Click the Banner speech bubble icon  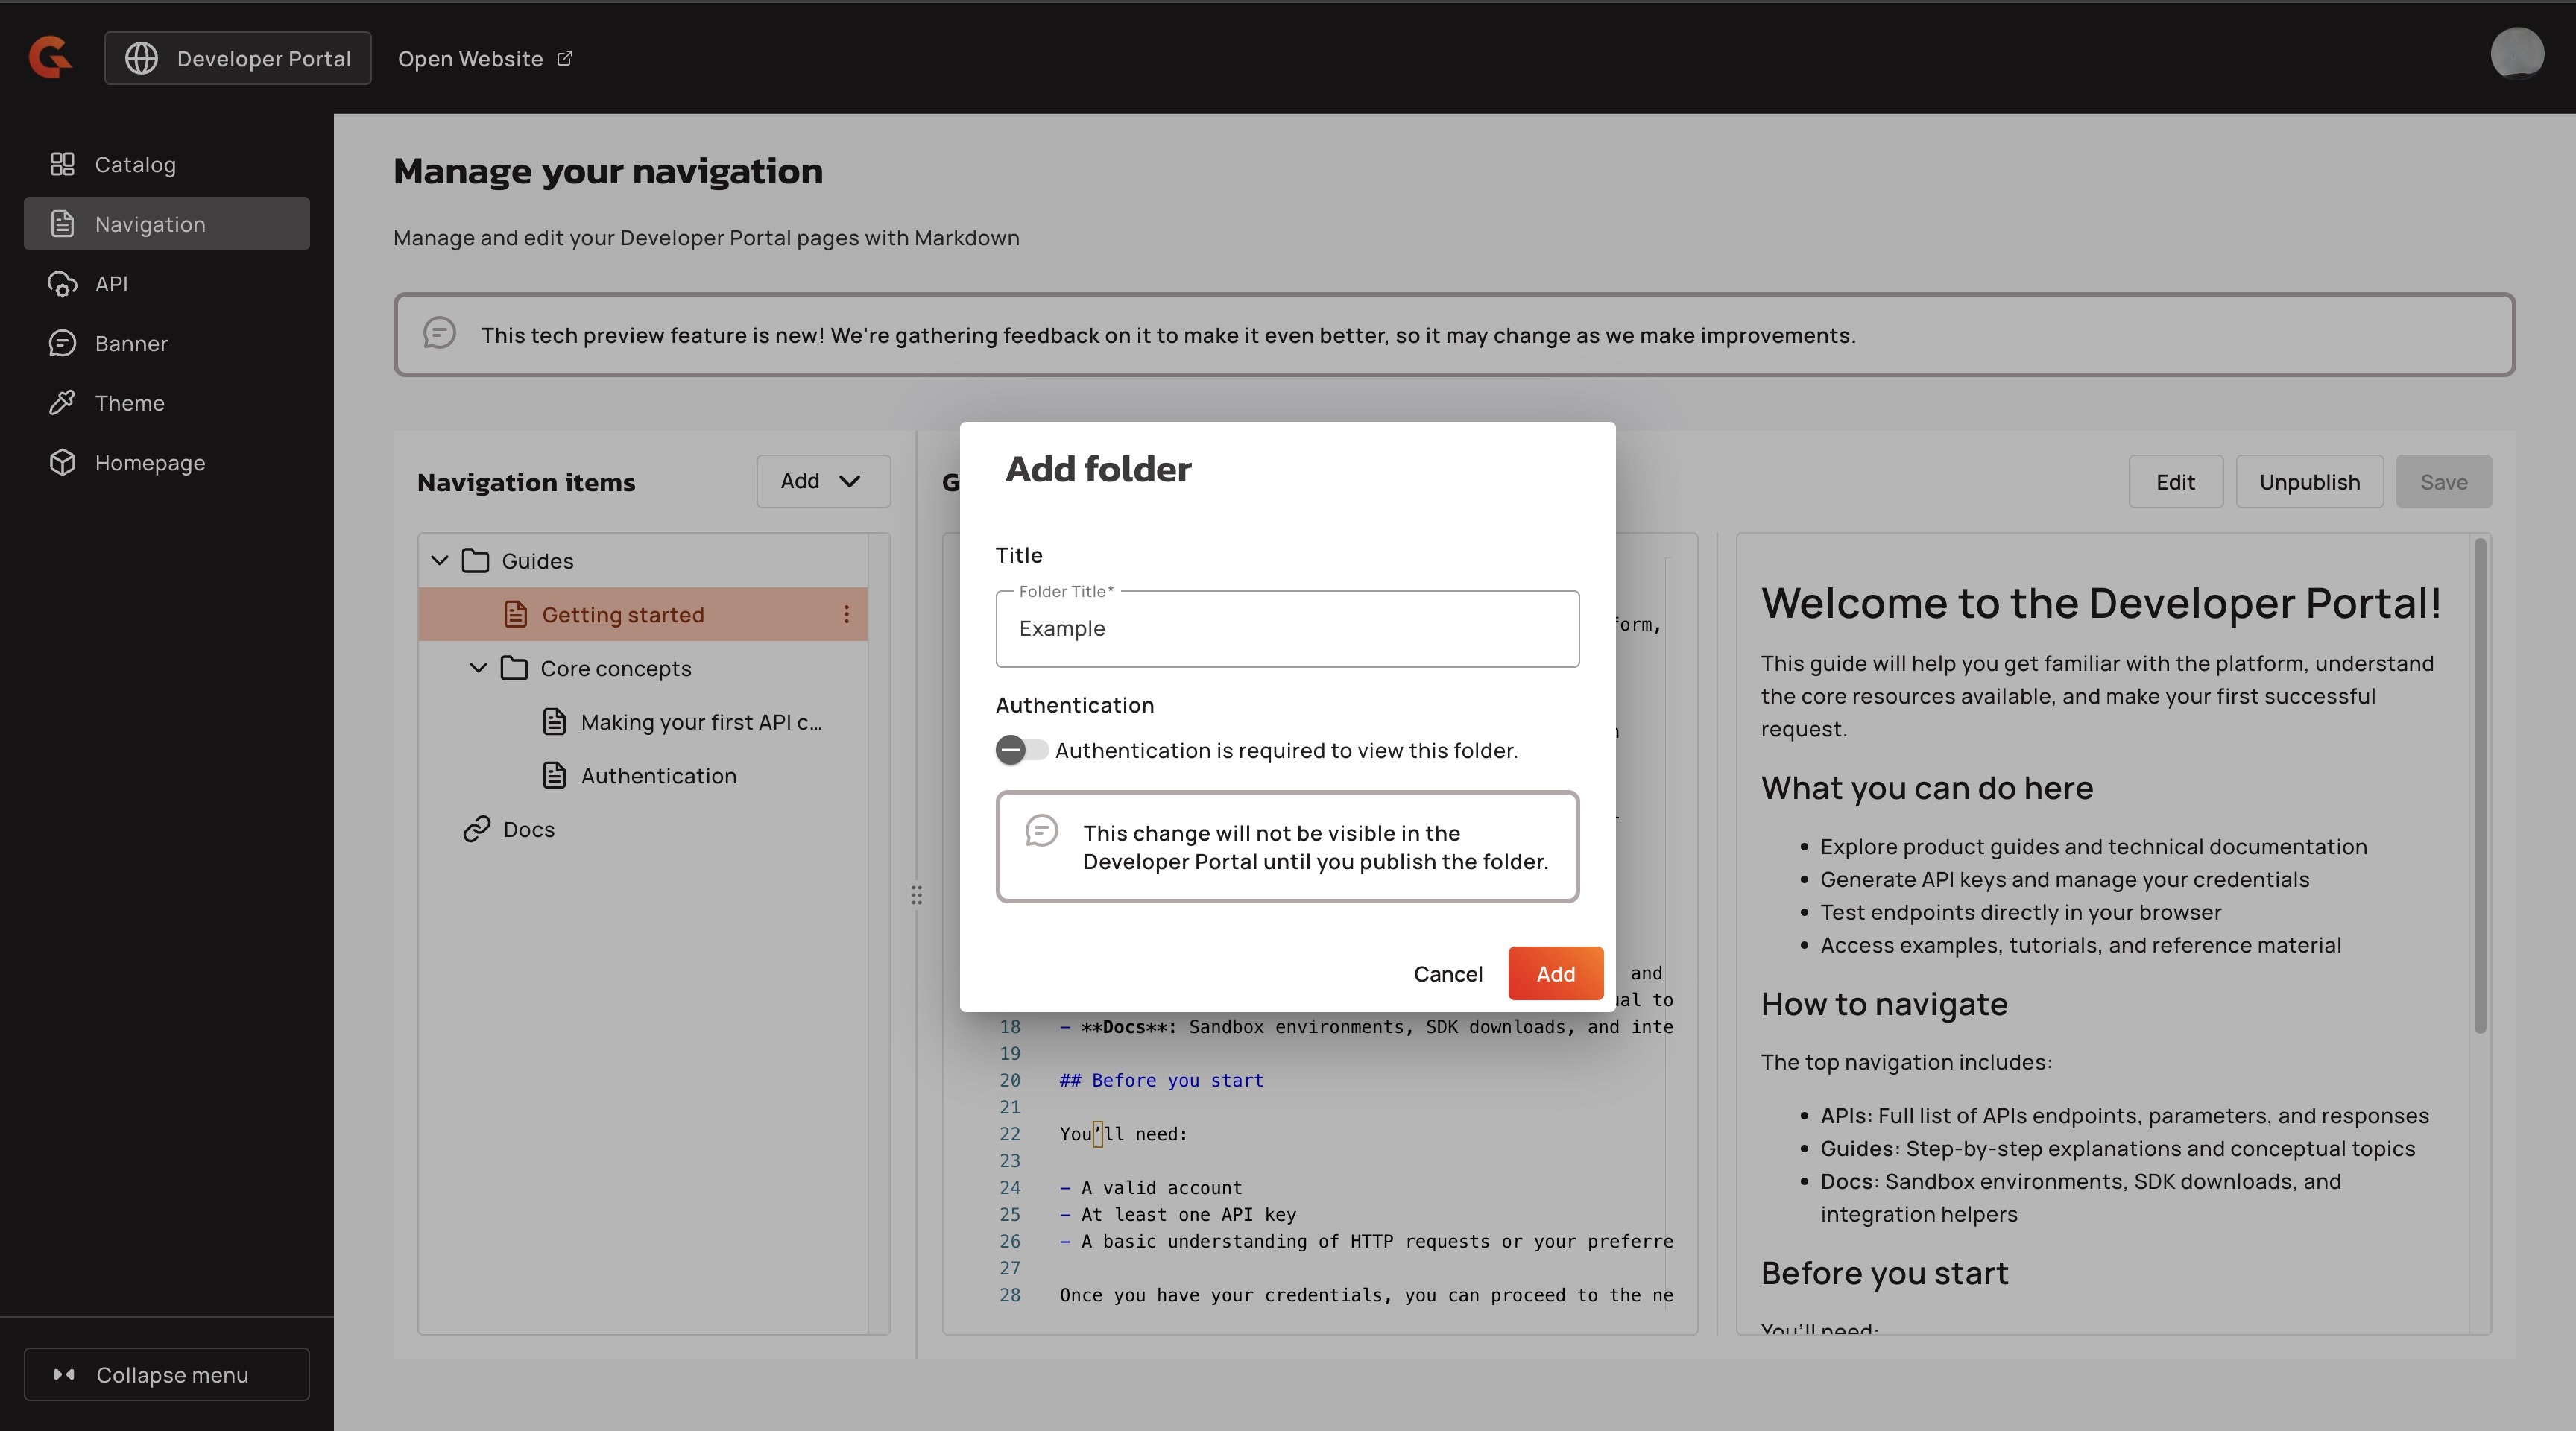click(x=62, y=343)
